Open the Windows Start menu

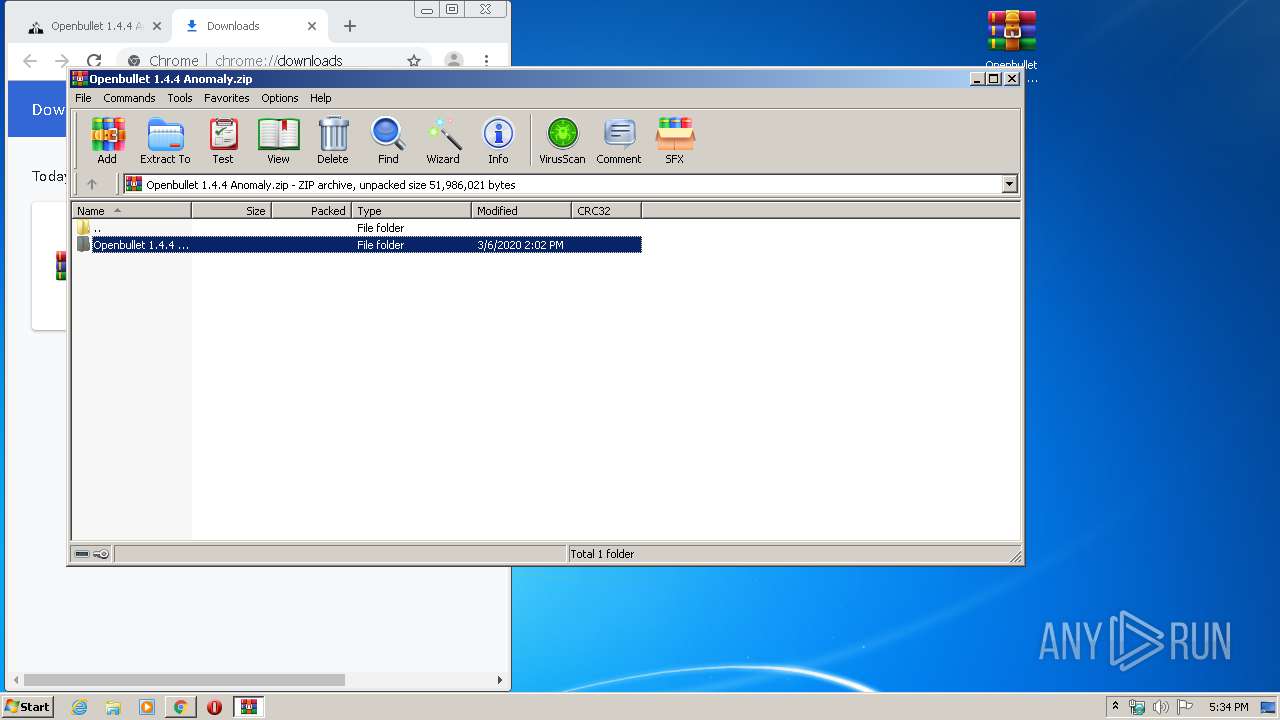click(28, 707)
